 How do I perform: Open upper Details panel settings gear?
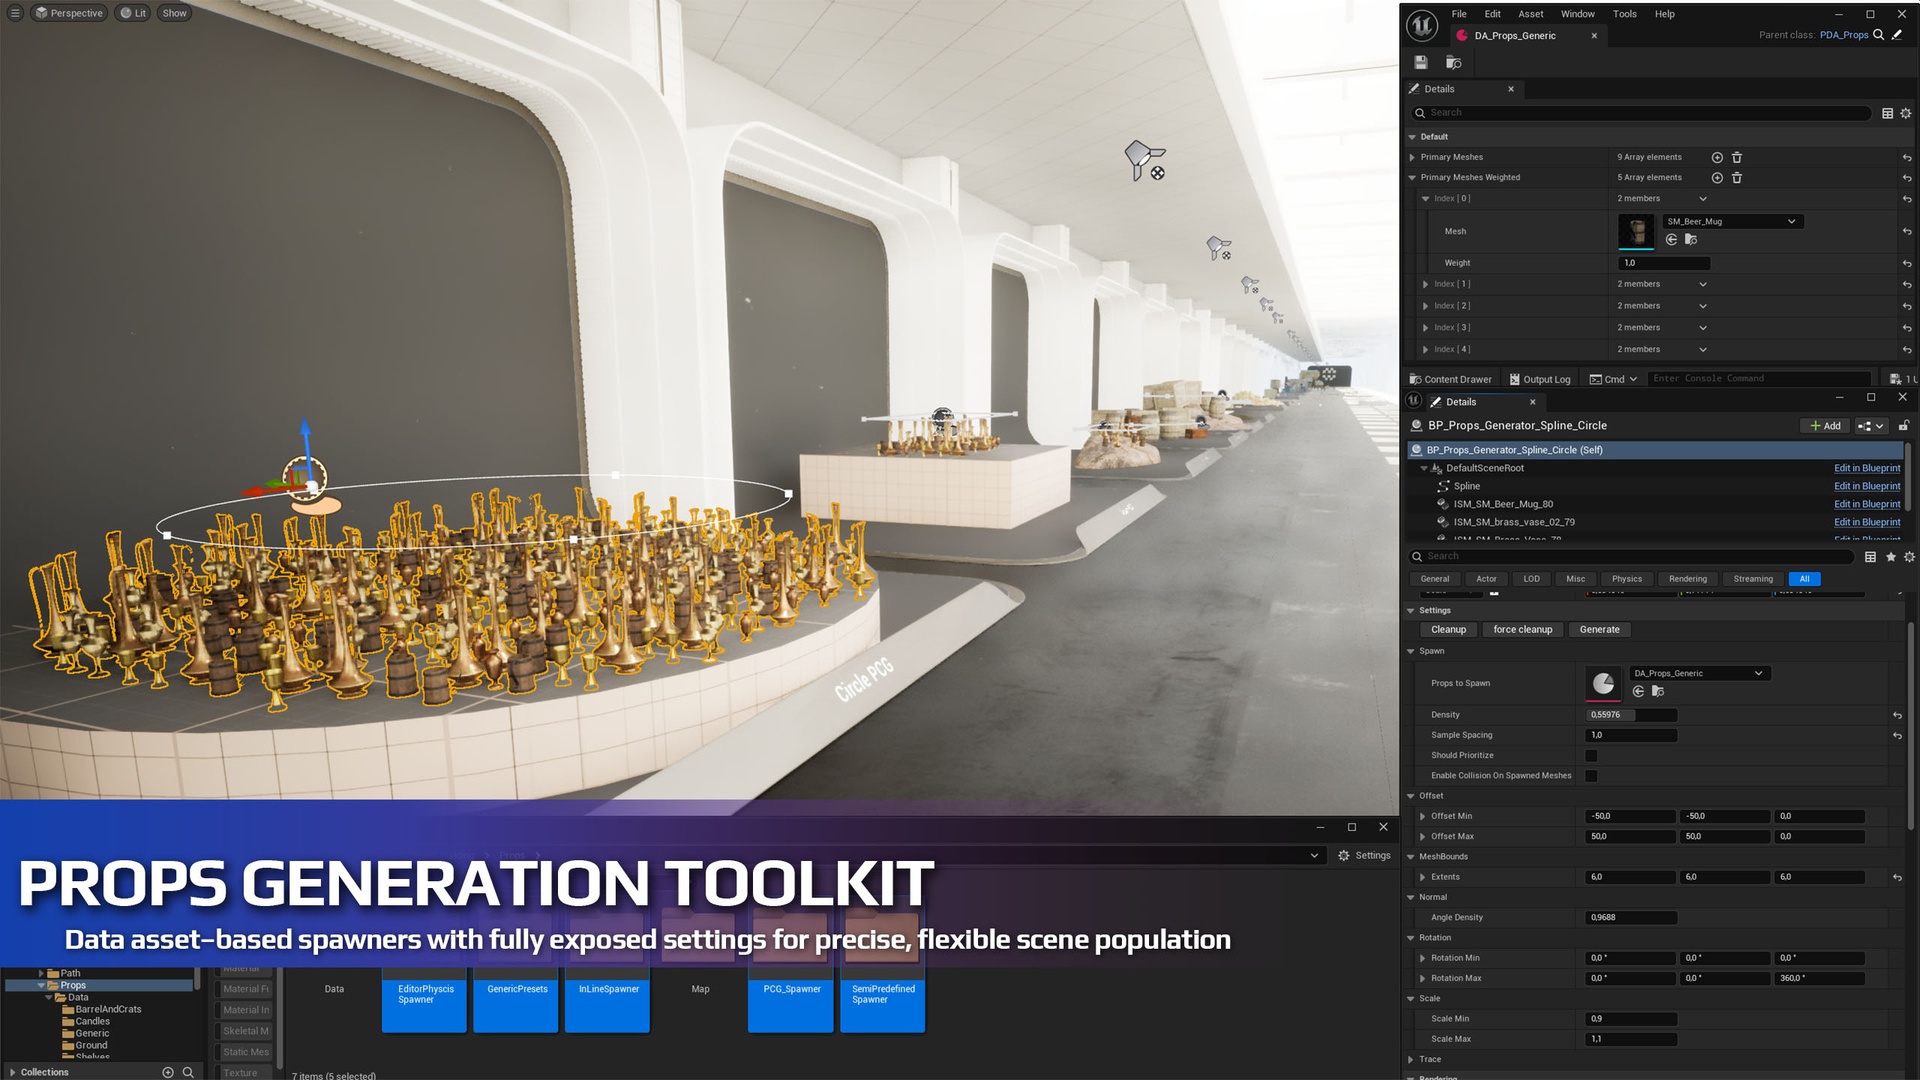(1905, 113)
